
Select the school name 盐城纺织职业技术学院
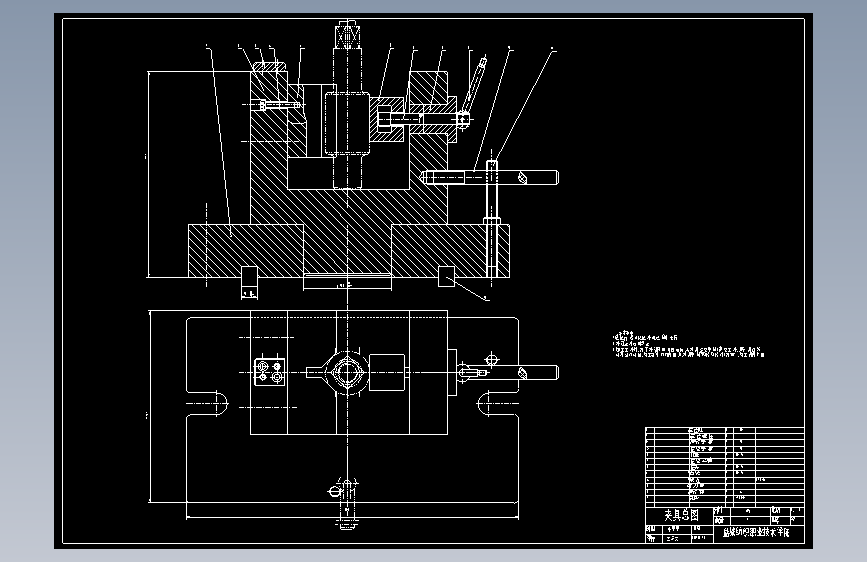pos(756,533)
